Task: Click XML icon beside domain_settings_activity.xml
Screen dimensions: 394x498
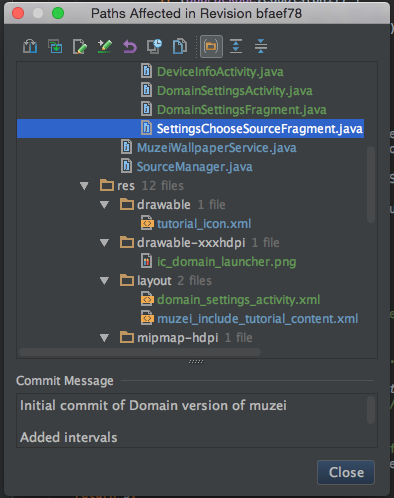Action: [x=147, y=299]
